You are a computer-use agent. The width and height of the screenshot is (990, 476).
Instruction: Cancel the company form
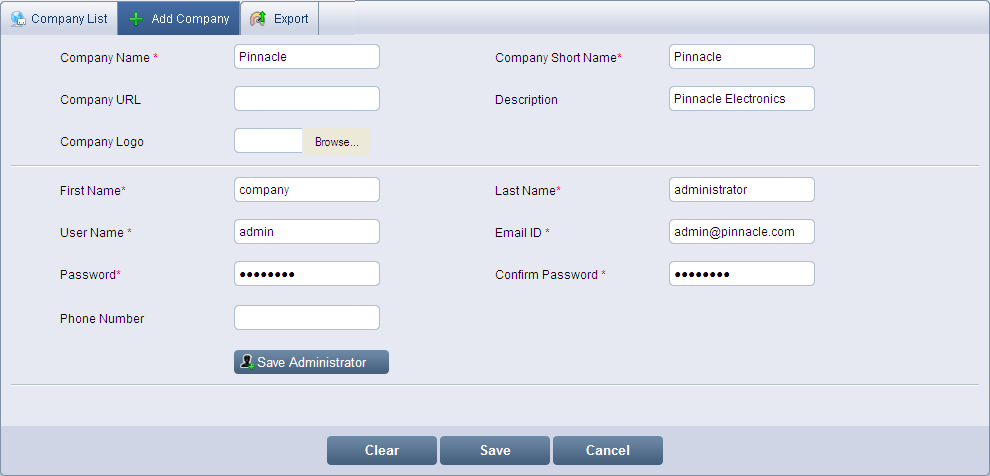pyautogui.click(x=608, y=451)
